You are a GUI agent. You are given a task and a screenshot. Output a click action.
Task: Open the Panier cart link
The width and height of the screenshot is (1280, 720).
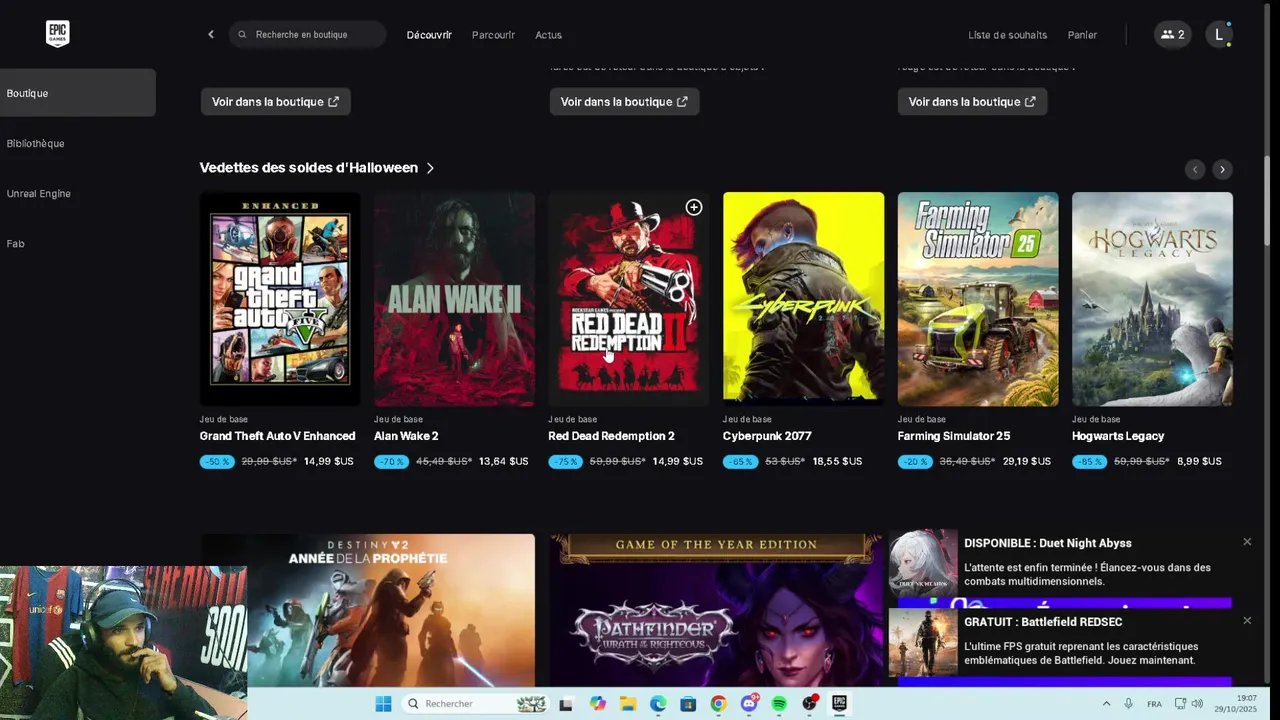1082,35
